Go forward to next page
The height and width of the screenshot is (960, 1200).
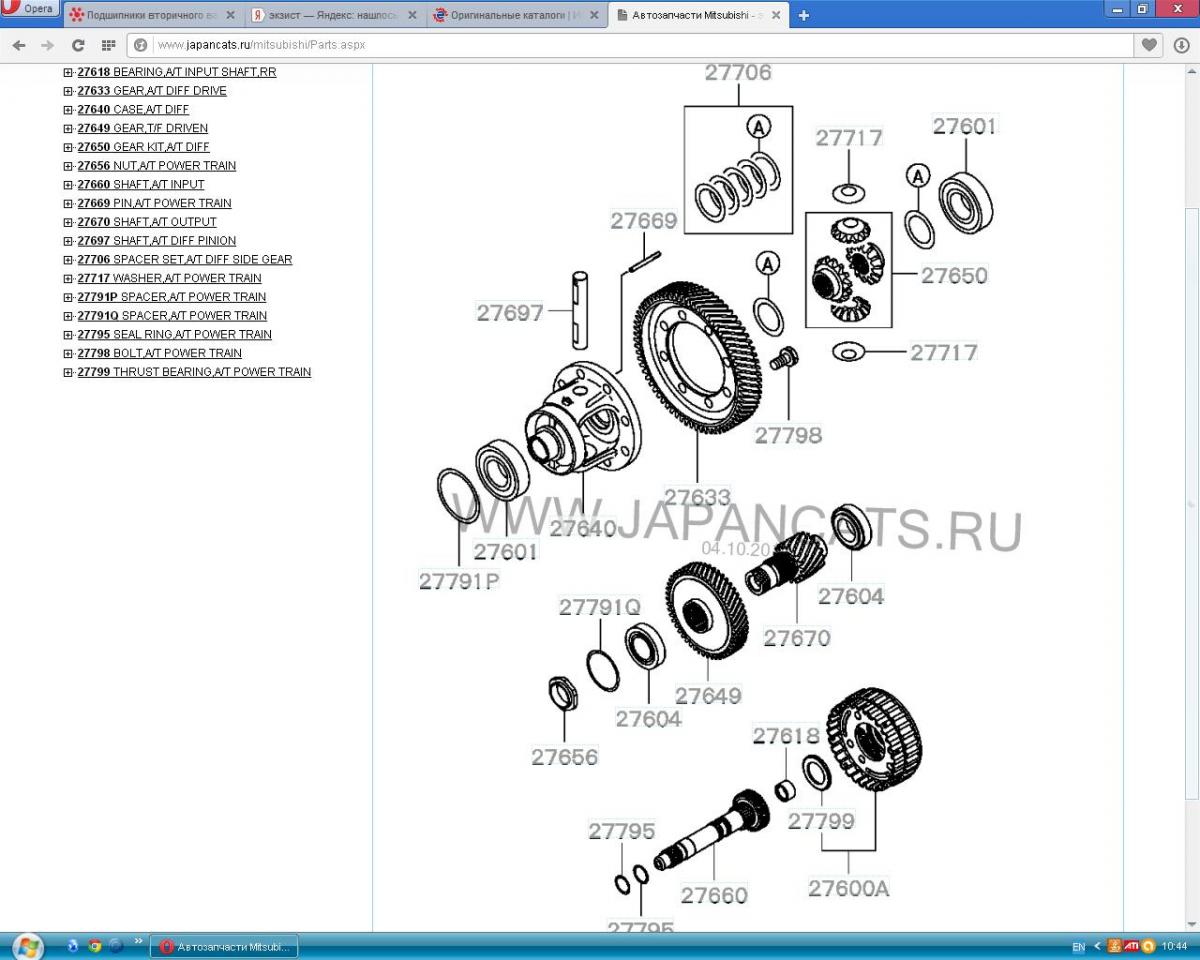click(47, 46)
